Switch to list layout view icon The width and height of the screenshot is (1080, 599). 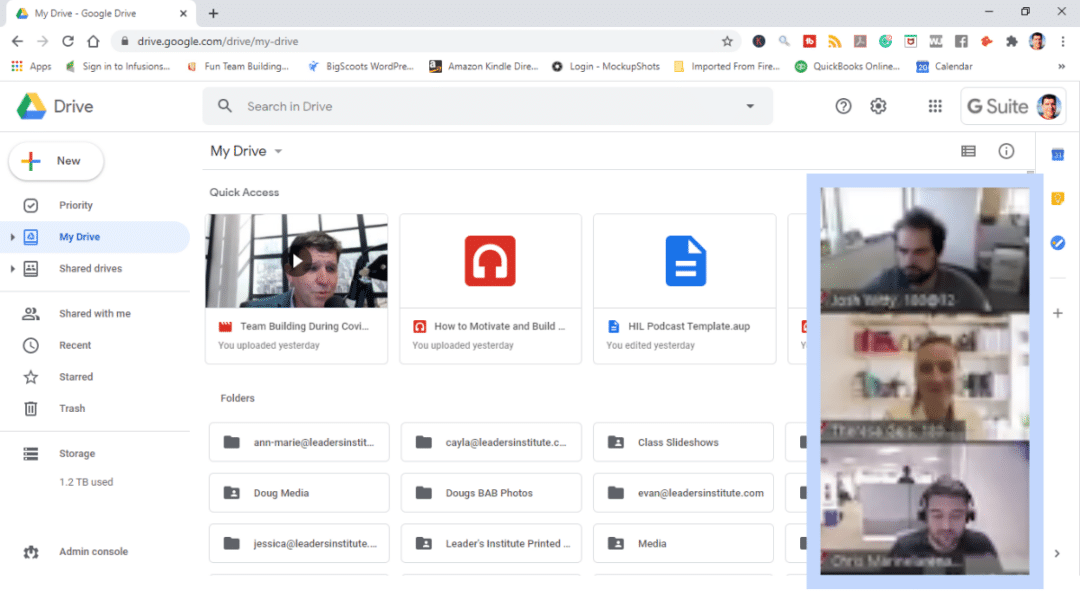click(968, 151)
